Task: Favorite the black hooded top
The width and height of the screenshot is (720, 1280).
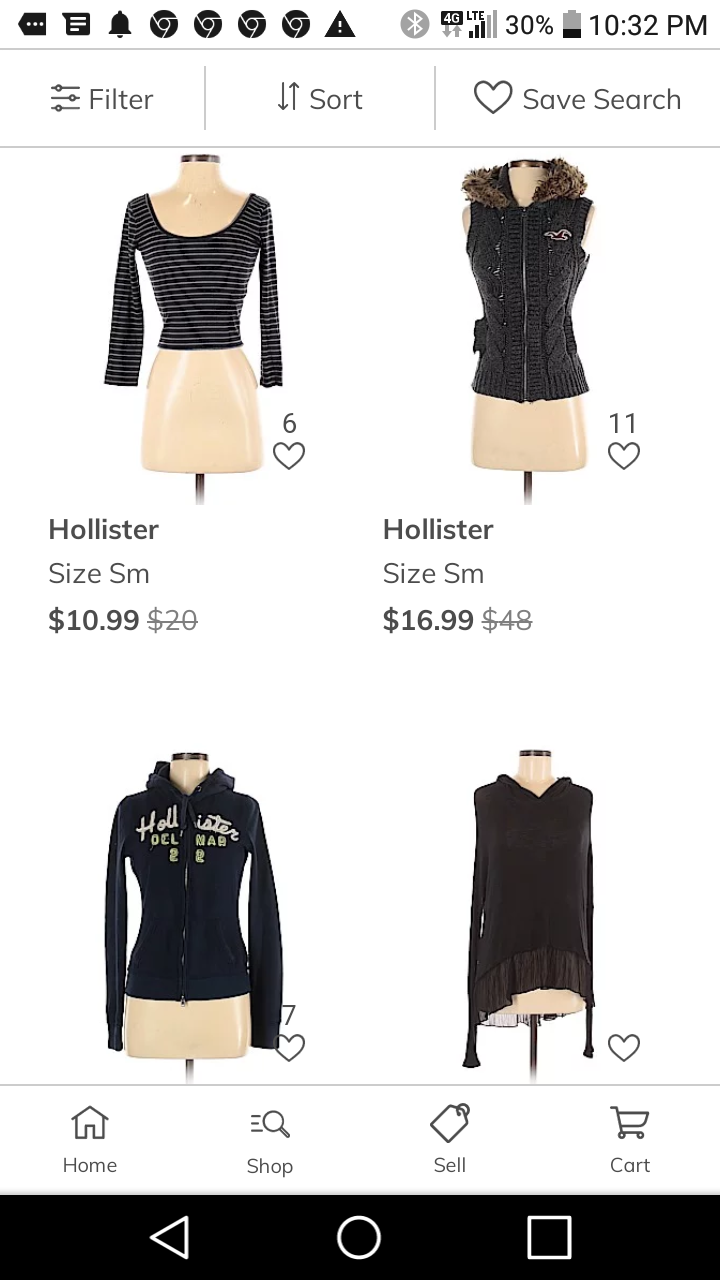Action: [x=624, y=1048]
